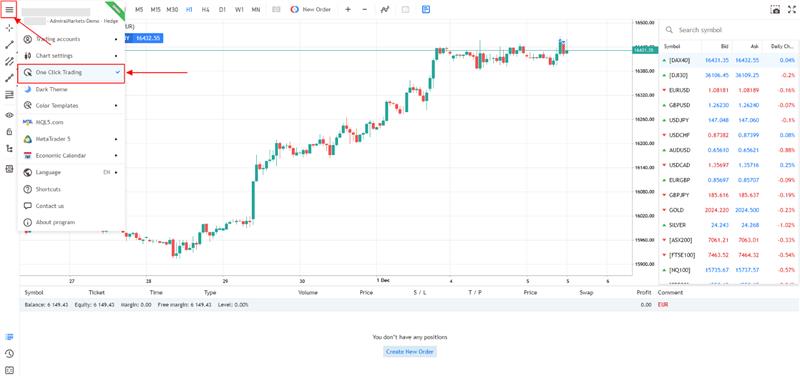Expand Trading accounts submenu
The height and width of the screenshot is (378, 800).
tap(71, 39)
